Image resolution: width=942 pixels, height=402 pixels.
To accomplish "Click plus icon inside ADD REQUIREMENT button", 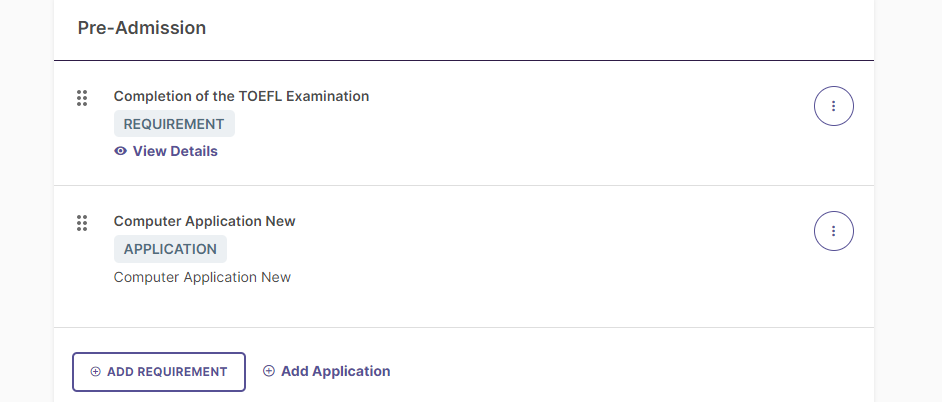I will [96, 372].
